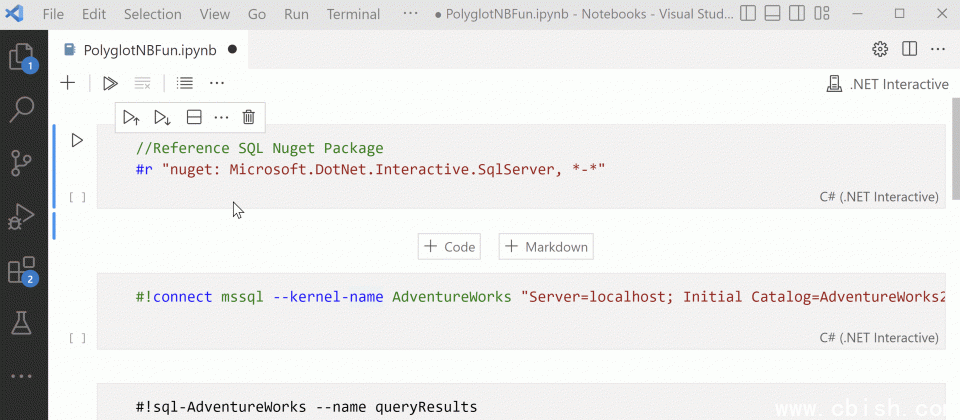This screenshot has width=960, height=420.
Task: Open Extensions view with badge
Action: coord(22,269)
